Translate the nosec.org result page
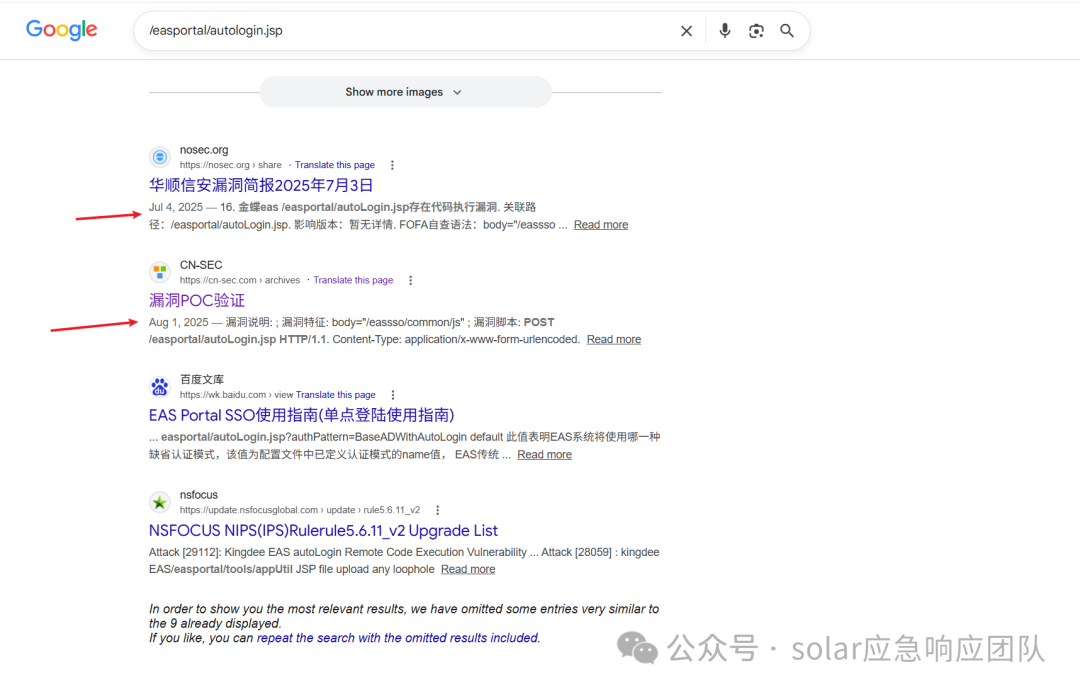 [335, 165]
